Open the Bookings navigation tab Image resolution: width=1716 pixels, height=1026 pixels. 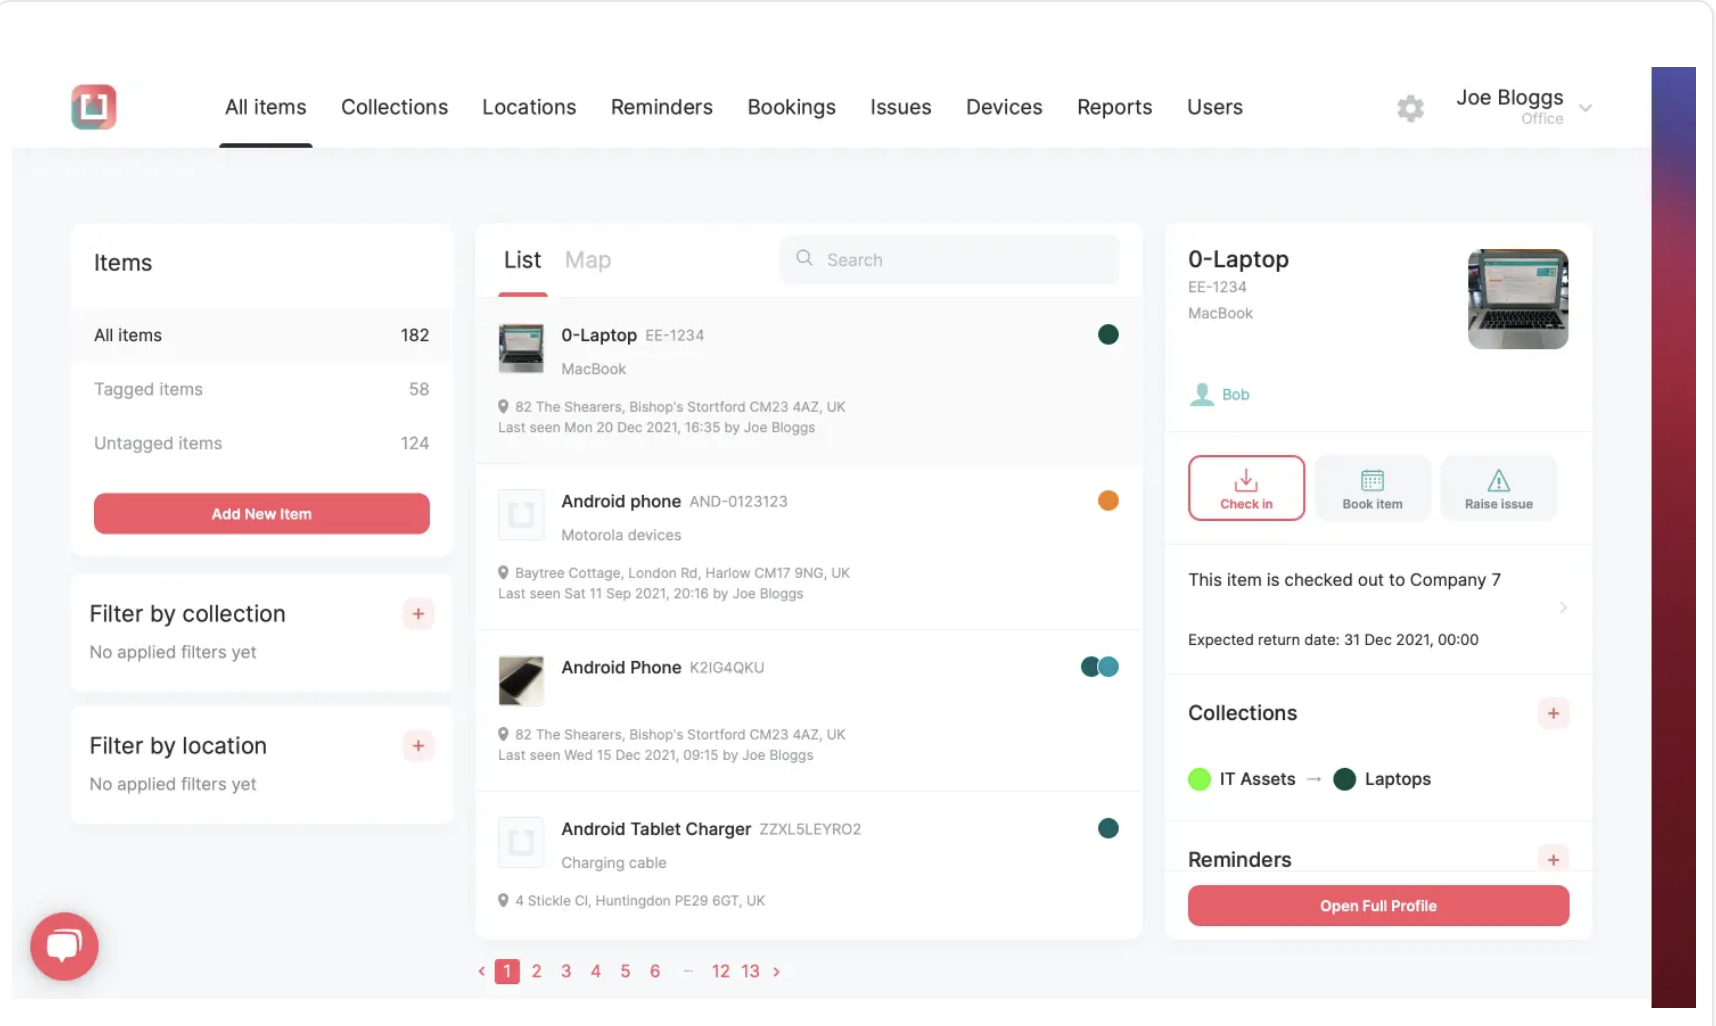pyautogui.click(x=791, y=107)
